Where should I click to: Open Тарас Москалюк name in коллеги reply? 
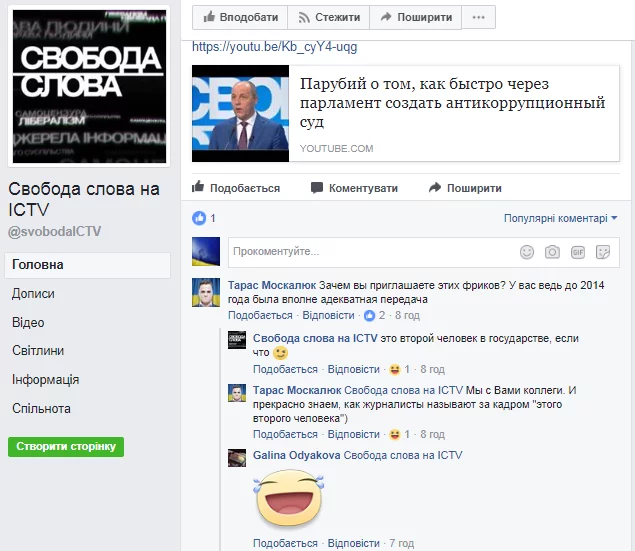[x=297, y=390]
